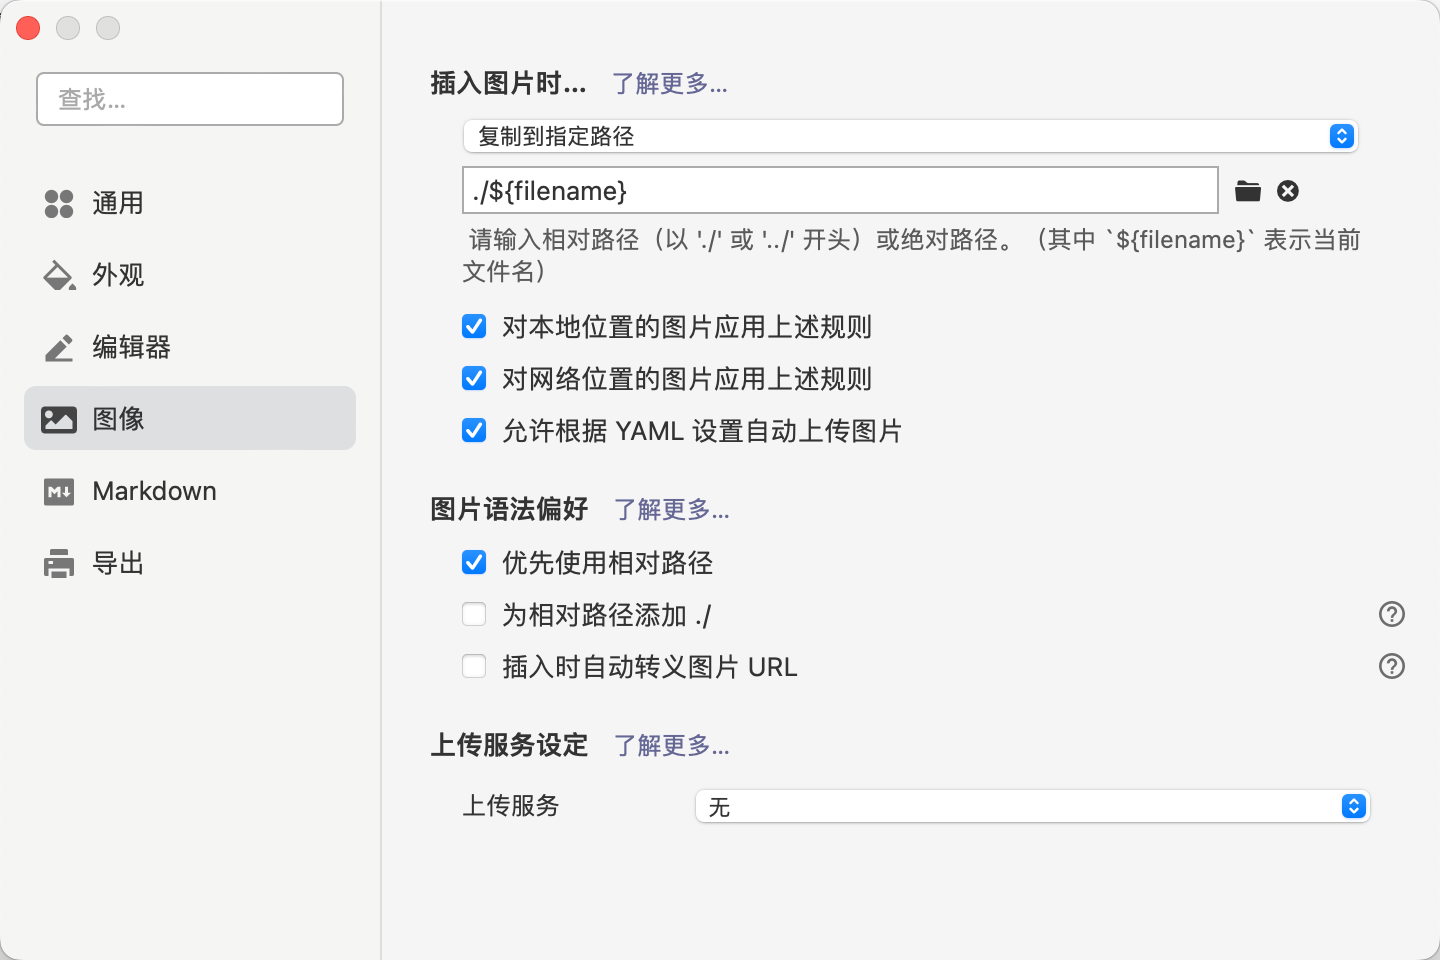This screenshot has height=960, width=1440.
Task: Click the folder icon to browse path
Action: pos(1247,191)
